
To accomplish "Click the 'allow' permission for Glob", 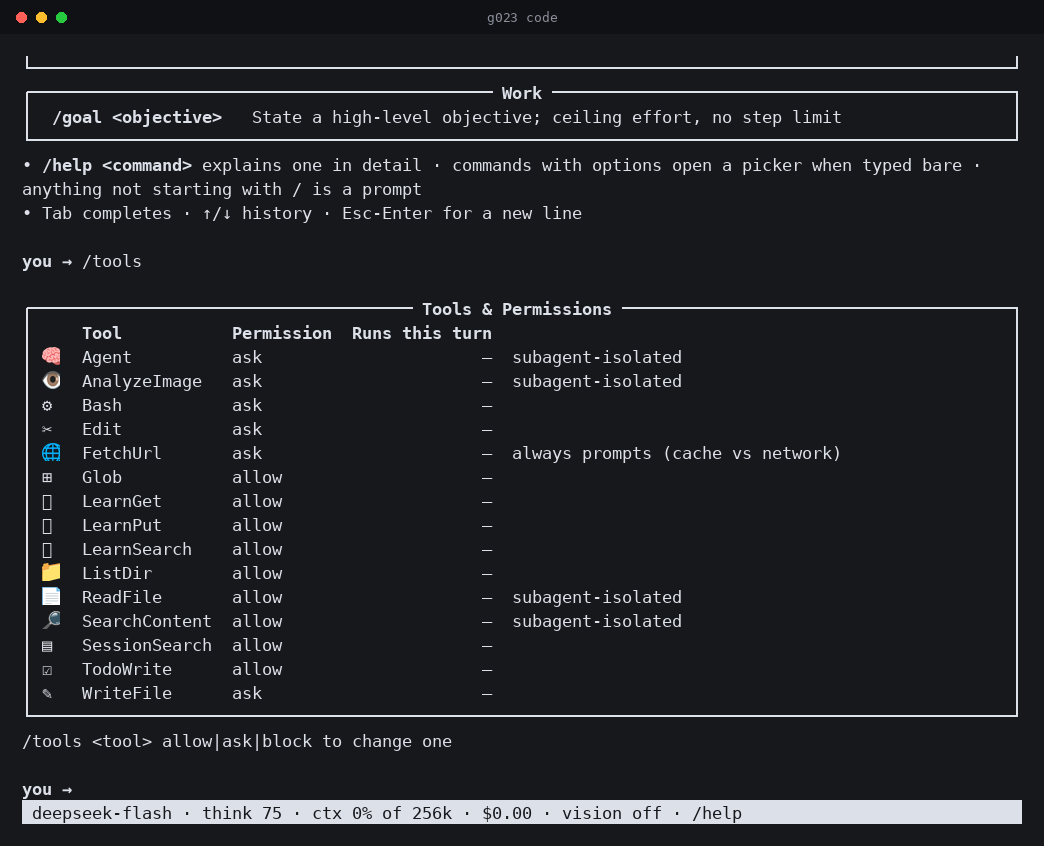I will 257,477.
